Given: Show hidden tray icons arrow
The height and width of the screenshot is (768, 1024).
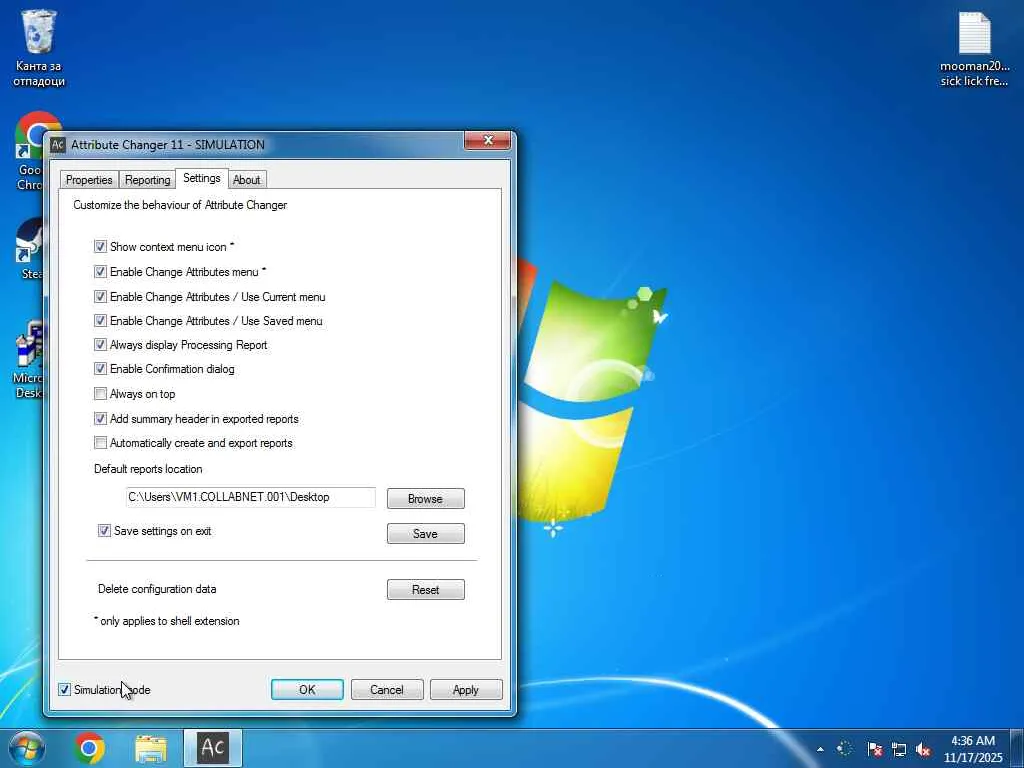Looking at the screenshot, I should 820,749.
